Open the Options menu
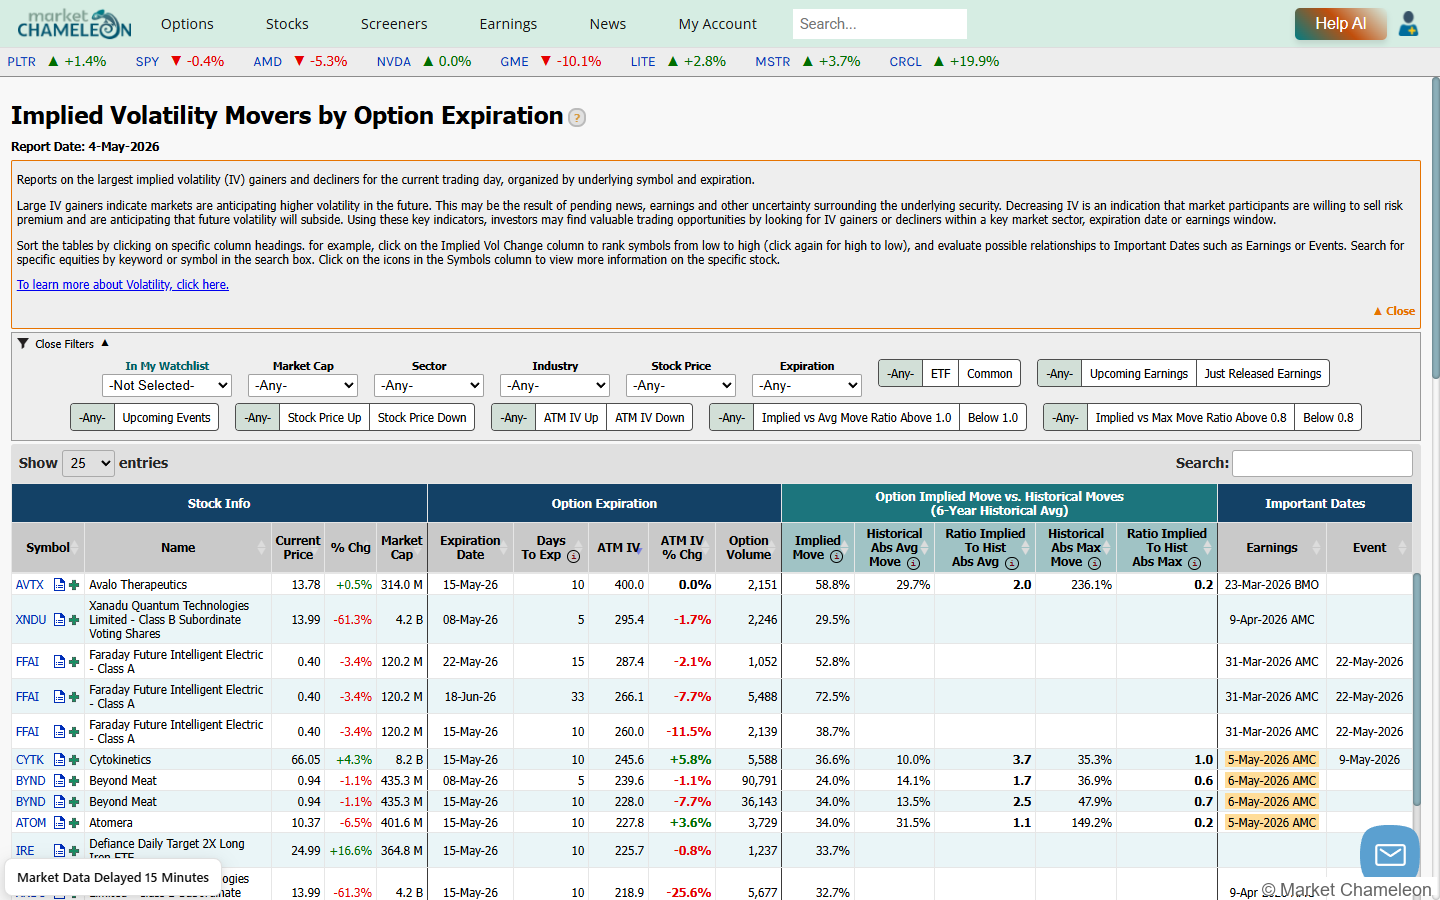1440x900 pixels. click(x=187, y=24)
